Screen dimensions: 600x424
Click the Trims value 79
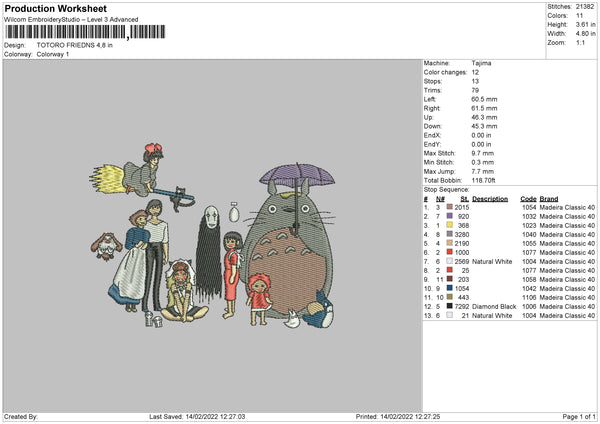pyautogui.click(x=475, y=90)
